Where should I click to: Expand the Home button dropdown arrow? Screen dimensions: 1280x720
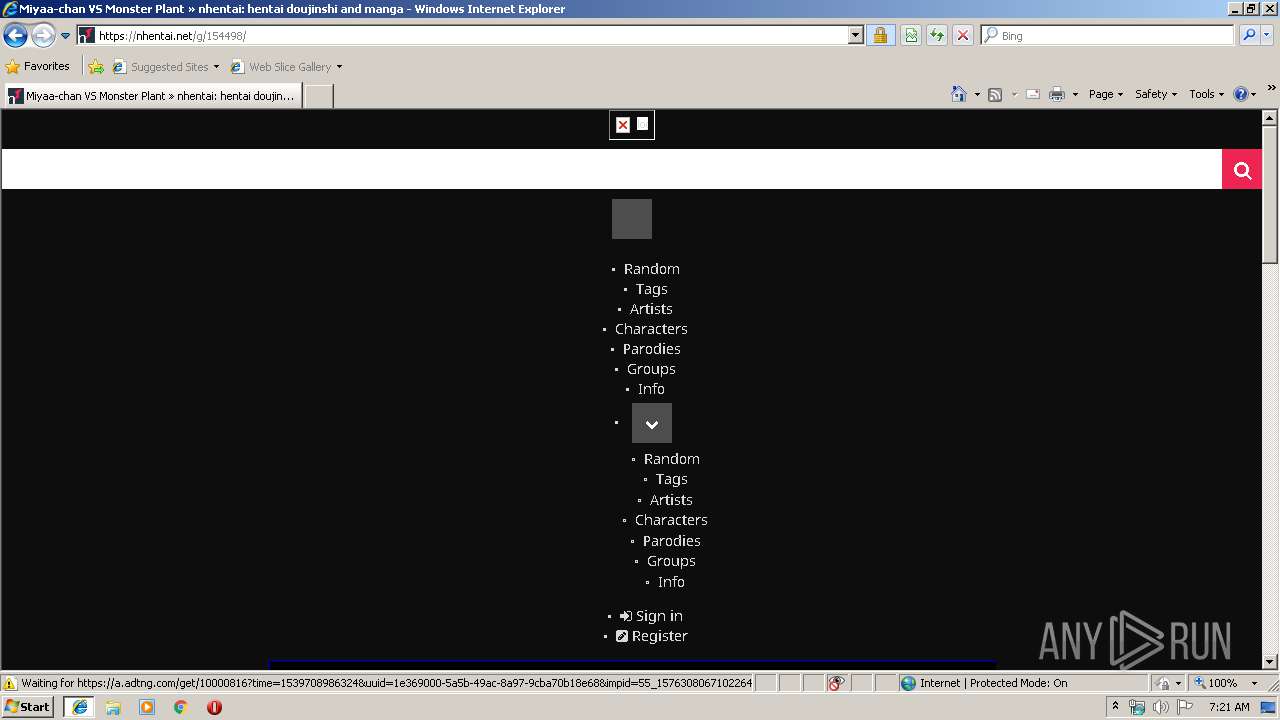[977, 94]
